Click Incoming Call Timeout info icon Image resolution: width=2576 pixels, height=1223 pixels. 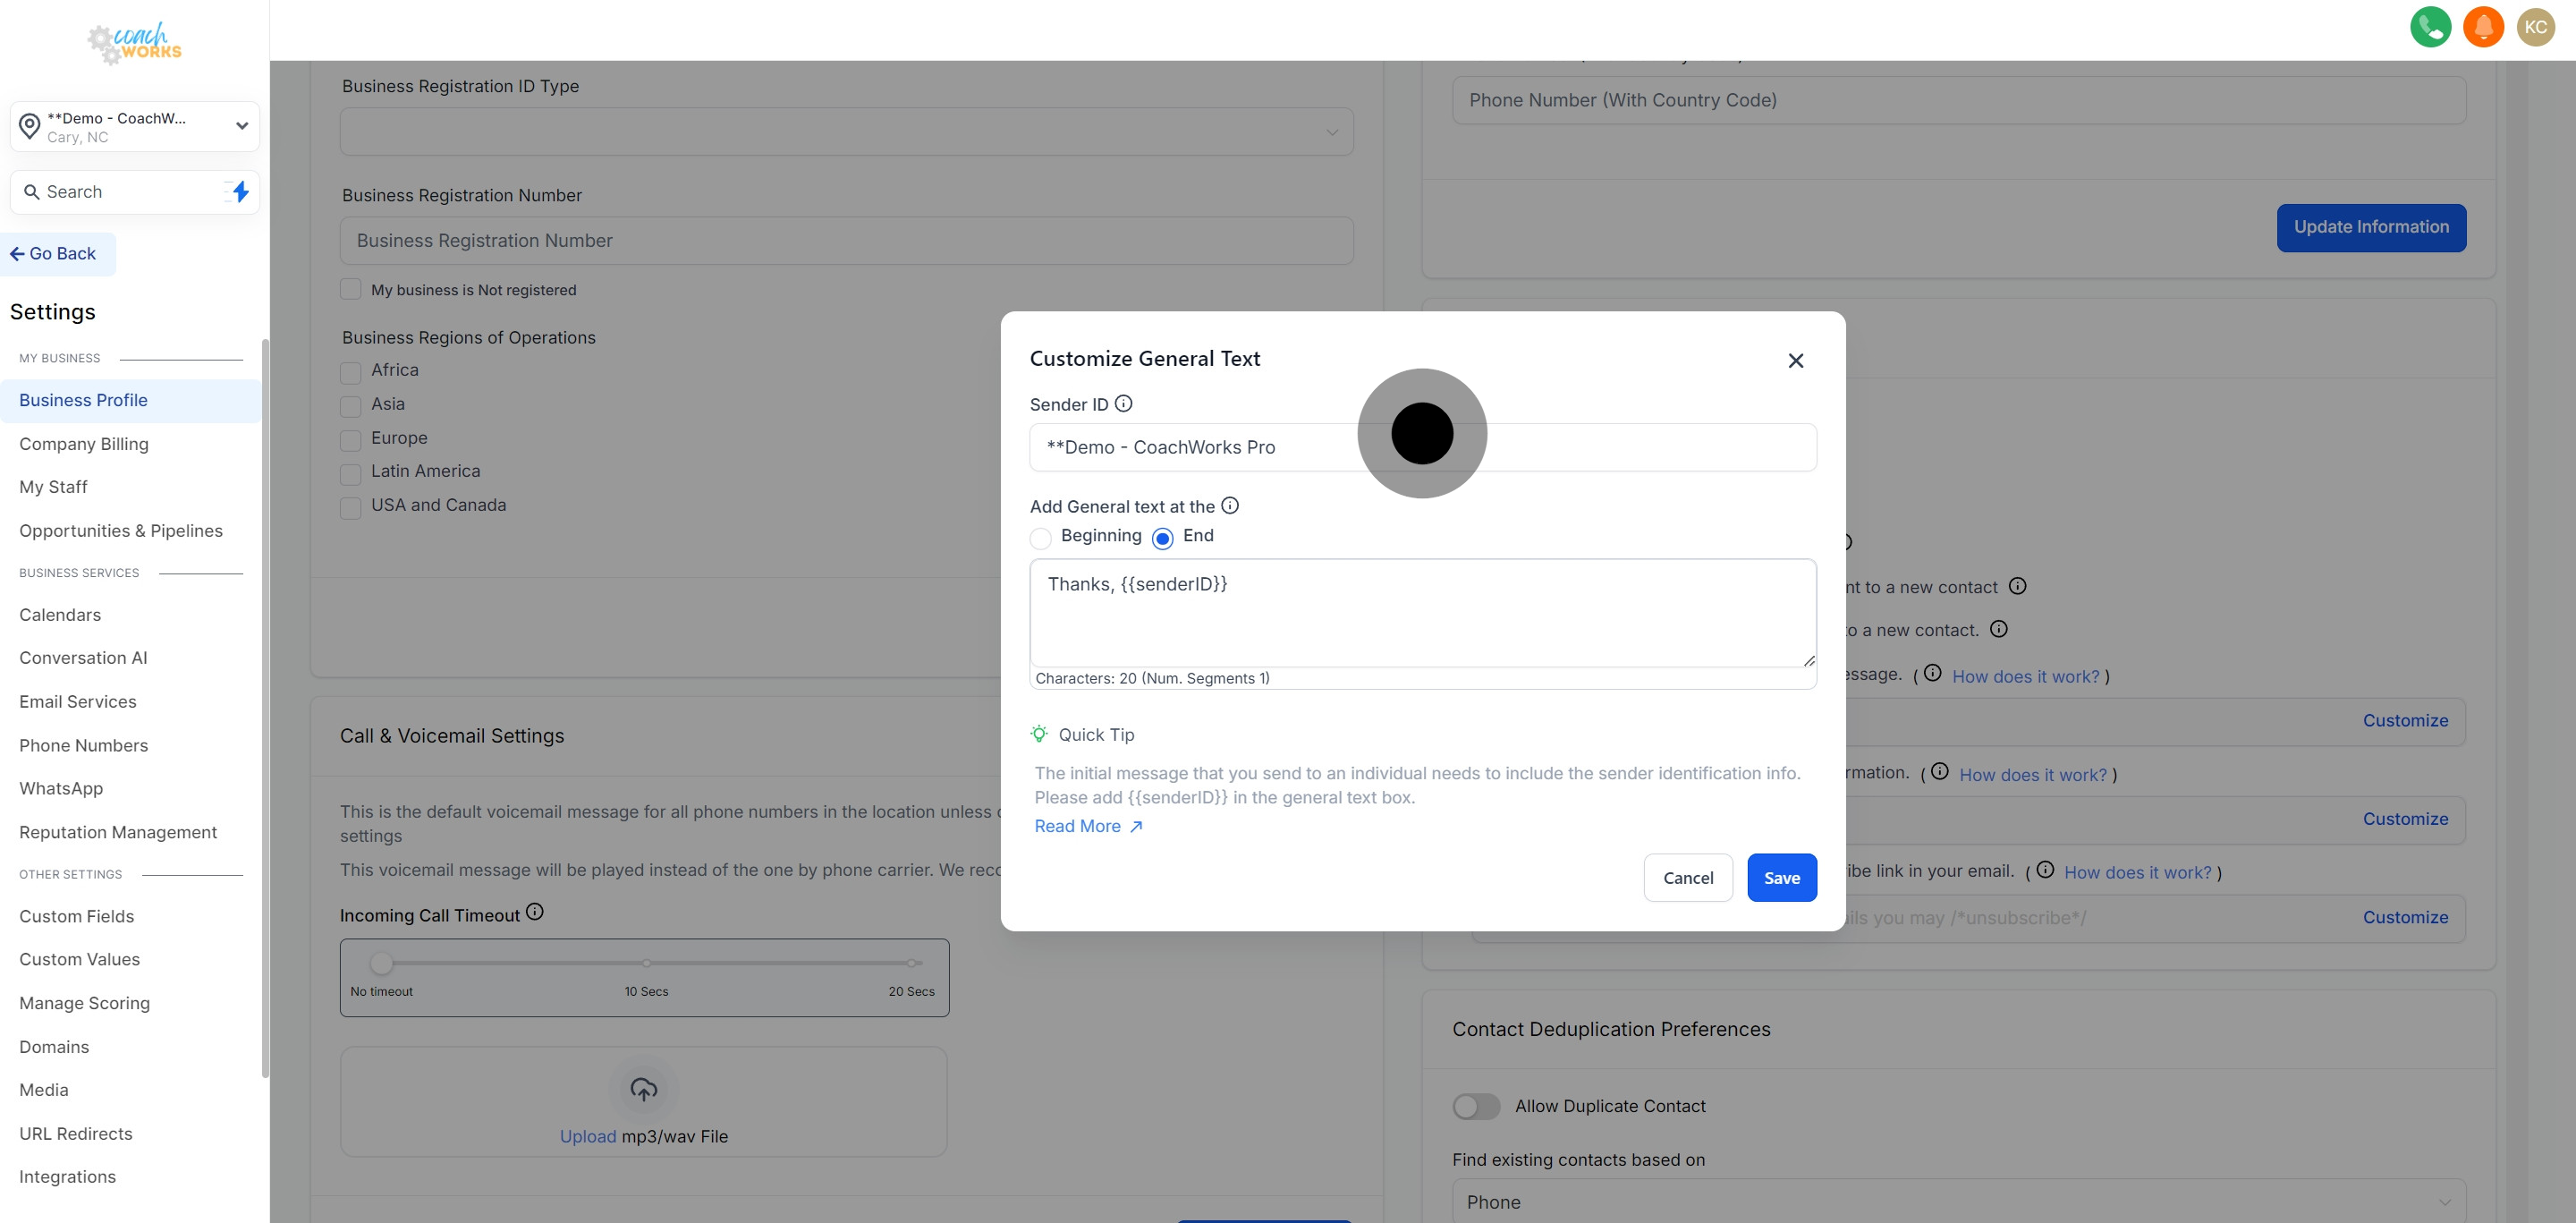click(x=535, y=912)
